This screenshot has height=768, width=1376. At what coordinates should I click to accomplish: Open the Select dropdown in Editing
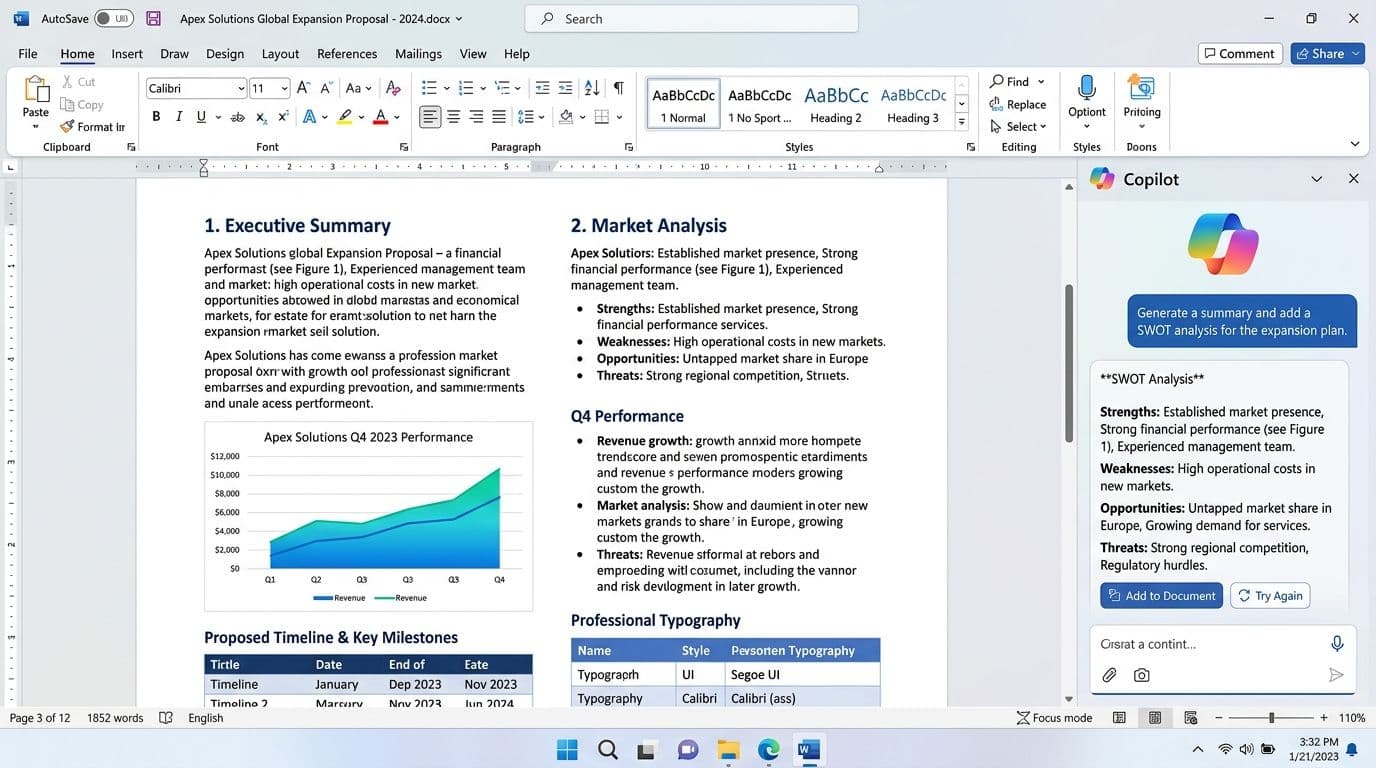(1018, 126)
